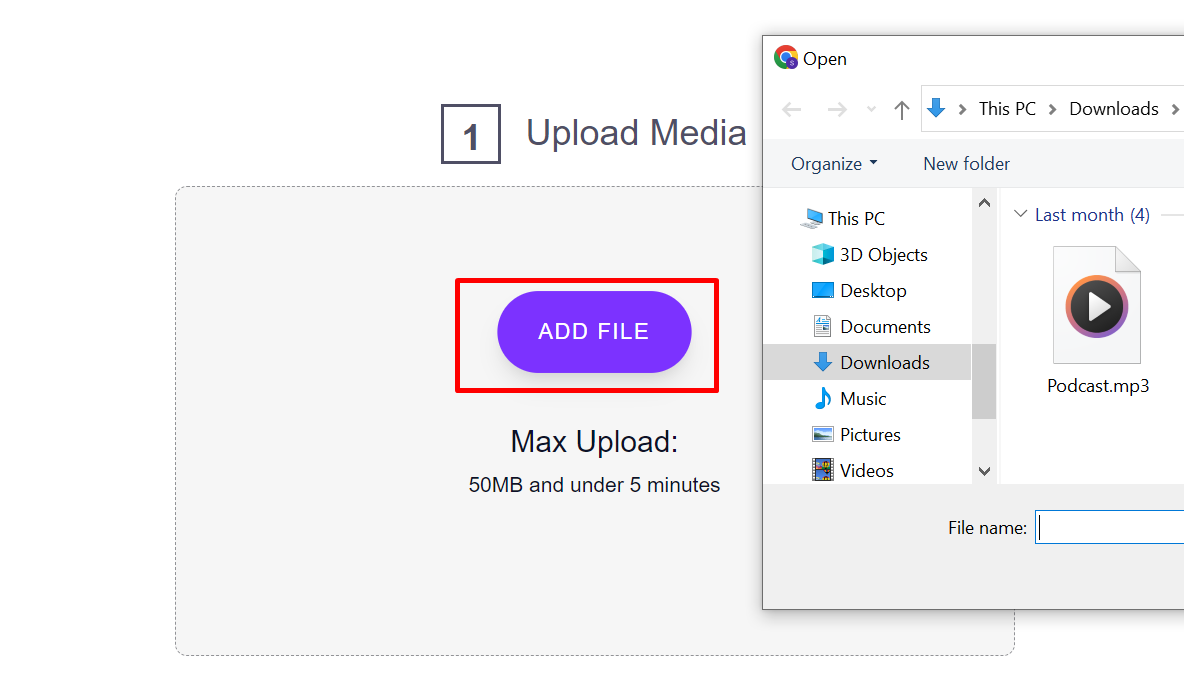Screen dimensions: 1184x689
Task: Open 3D Objects folder in sidebar
Action: 883,255
